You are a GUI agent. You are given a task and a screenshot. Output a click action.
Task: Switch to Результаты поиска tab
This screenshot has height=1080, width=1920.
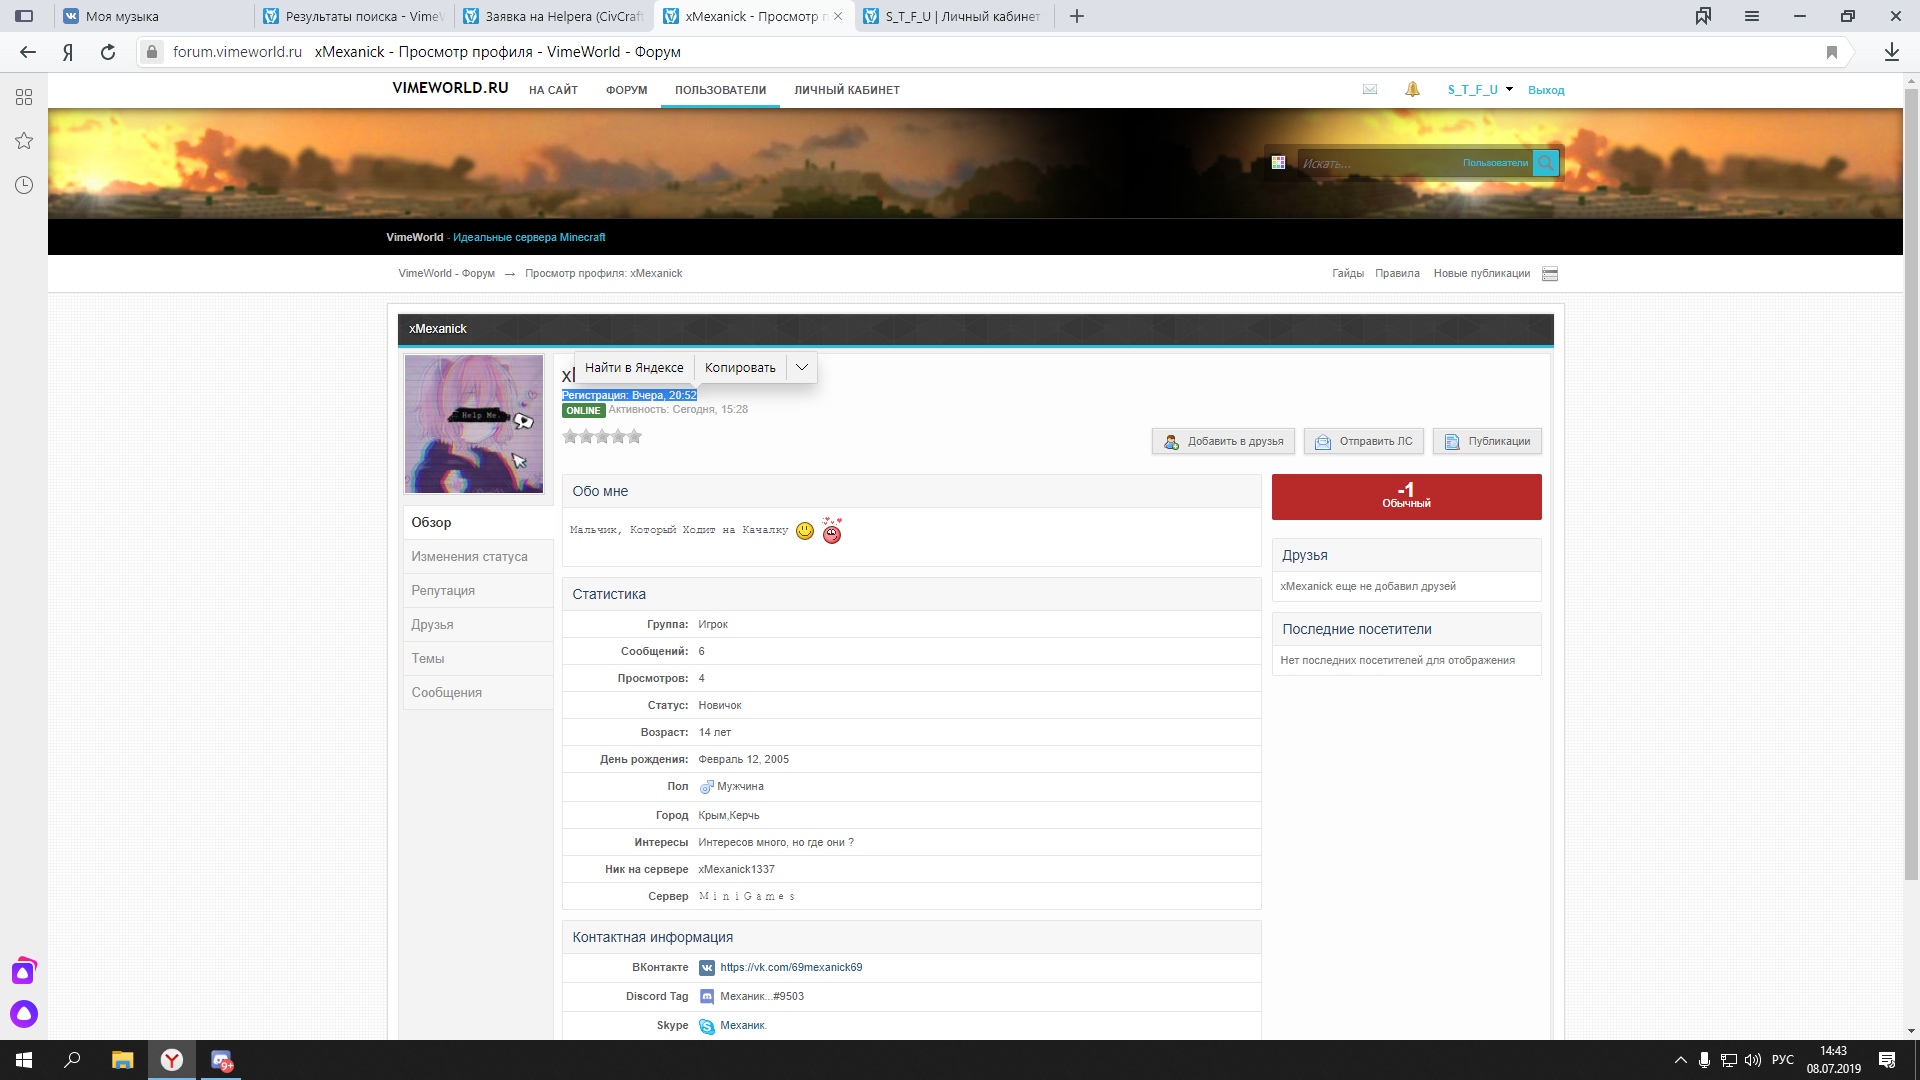354,16
